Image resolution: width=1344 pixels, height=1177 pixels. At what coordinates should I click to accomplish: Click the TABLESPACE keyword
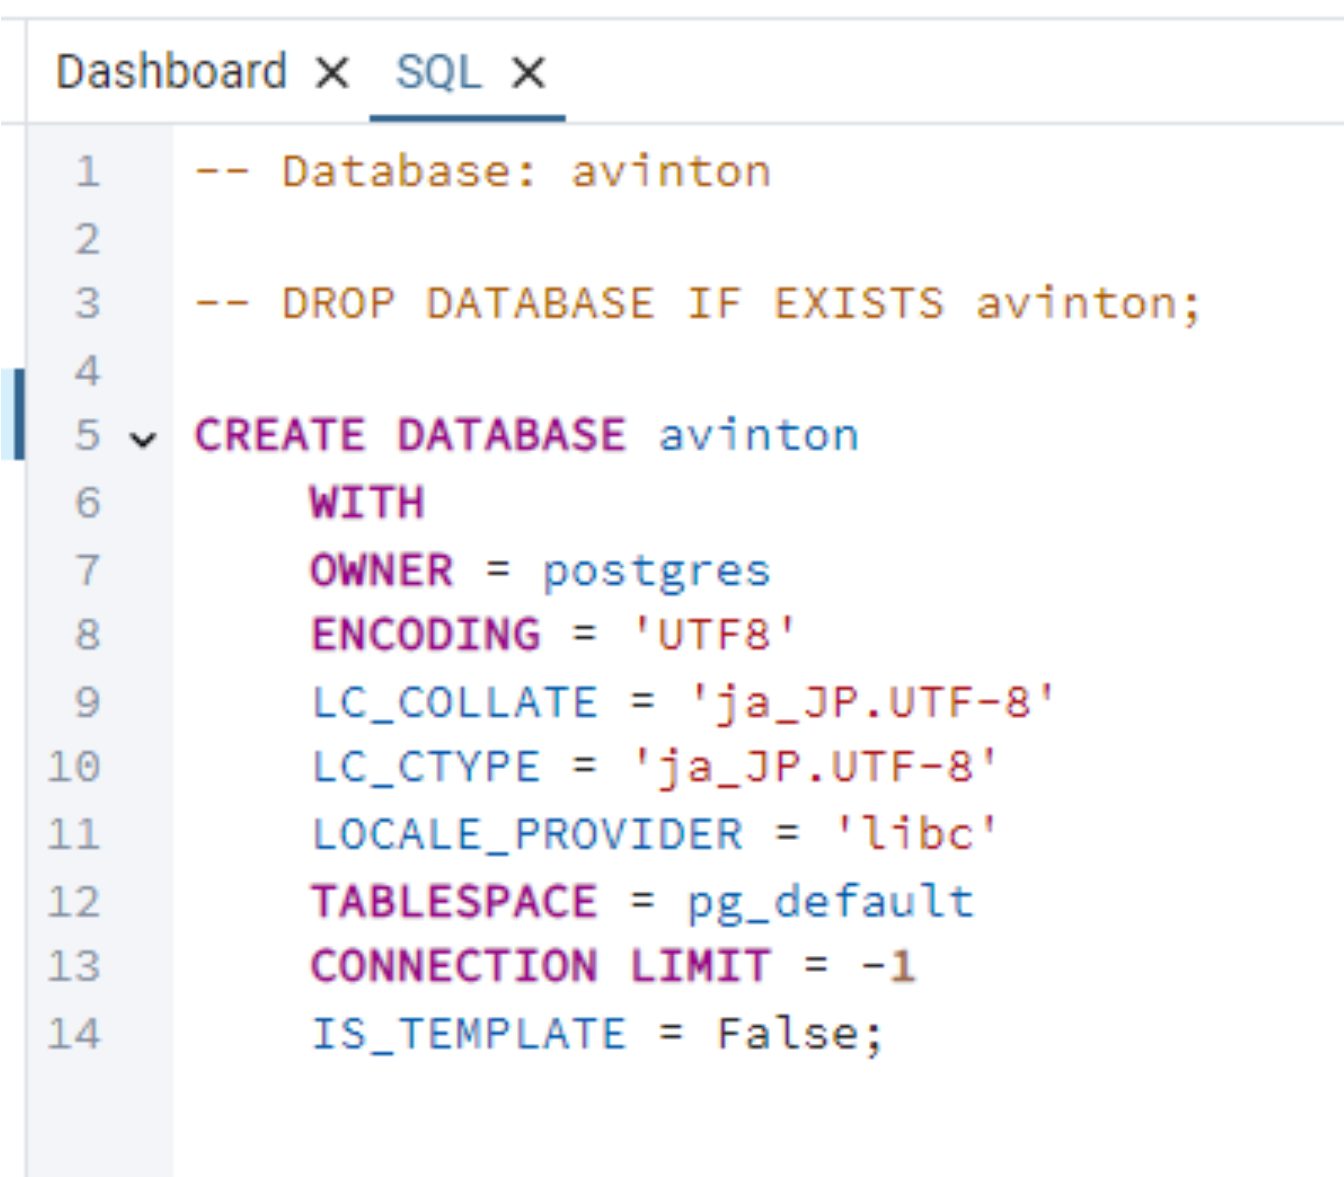454,901
